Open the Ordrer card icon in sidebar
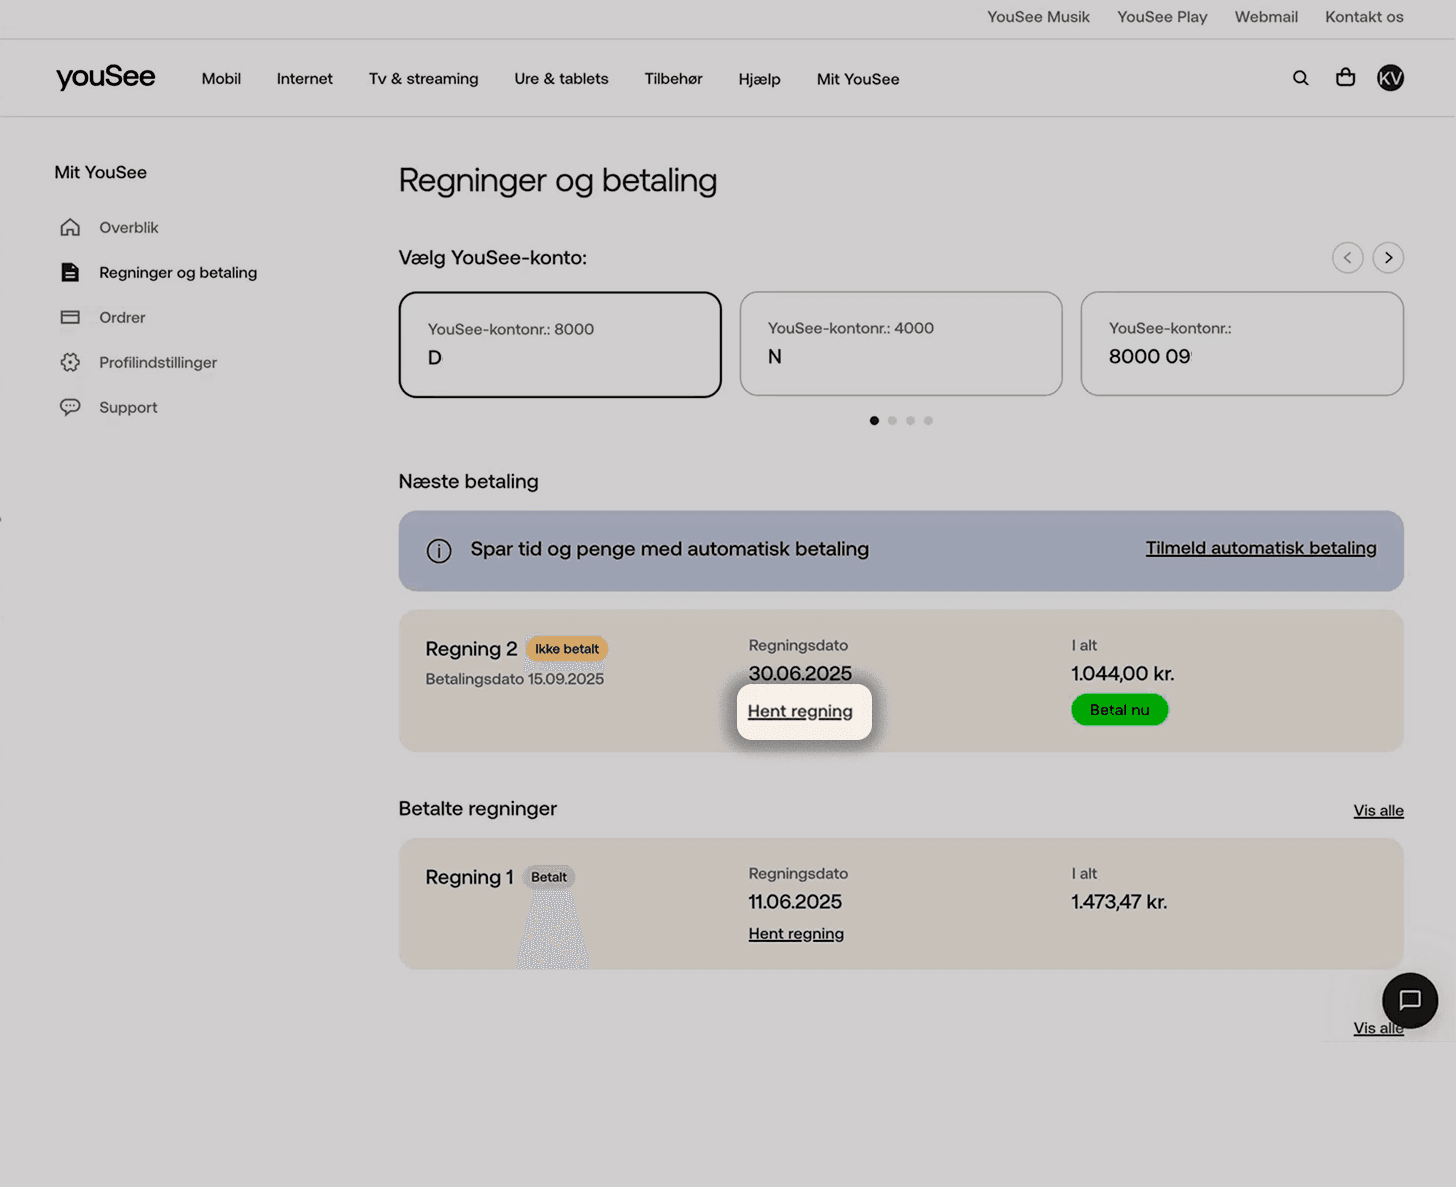The height and width of the screenshot is (1187, 1456). pyautogui.click(x=70, y=317)
